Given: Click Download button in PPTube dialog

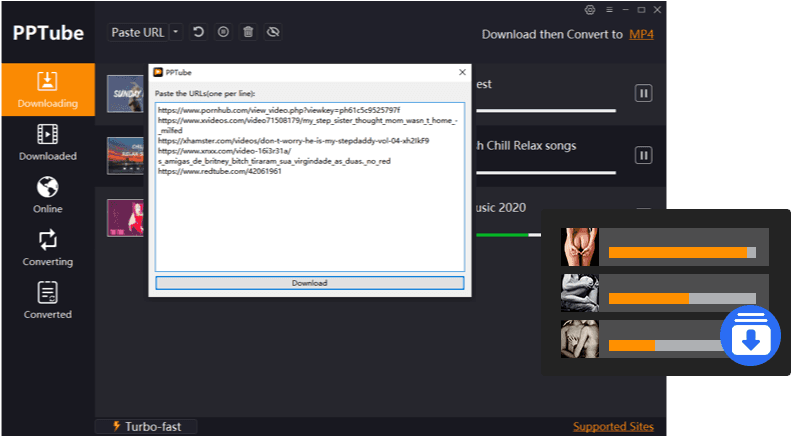Looking at the screenshot, I should [309, 283].
